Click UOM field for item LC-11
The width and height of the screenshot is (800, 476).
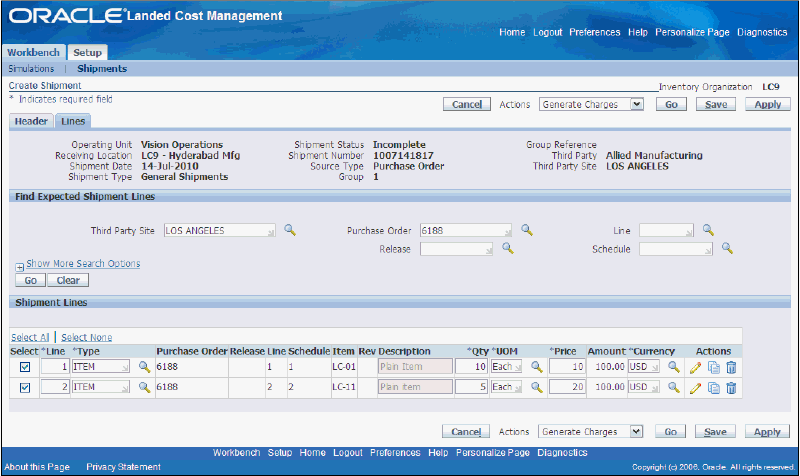pos(506,387)
